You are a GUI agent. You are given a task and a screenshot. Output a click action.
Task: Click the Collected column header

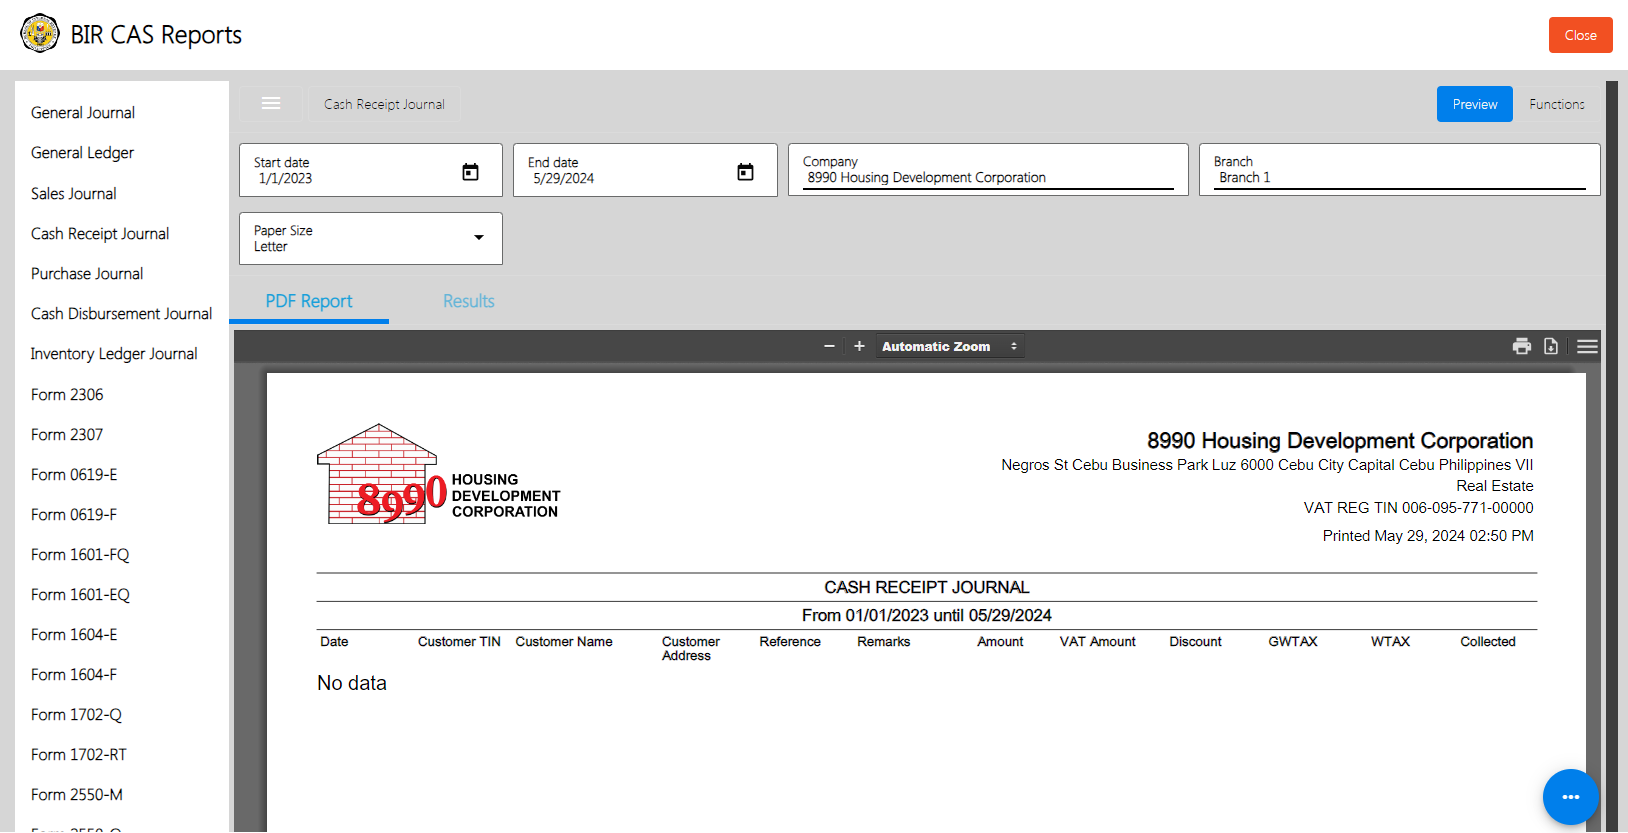(1487, 642)
